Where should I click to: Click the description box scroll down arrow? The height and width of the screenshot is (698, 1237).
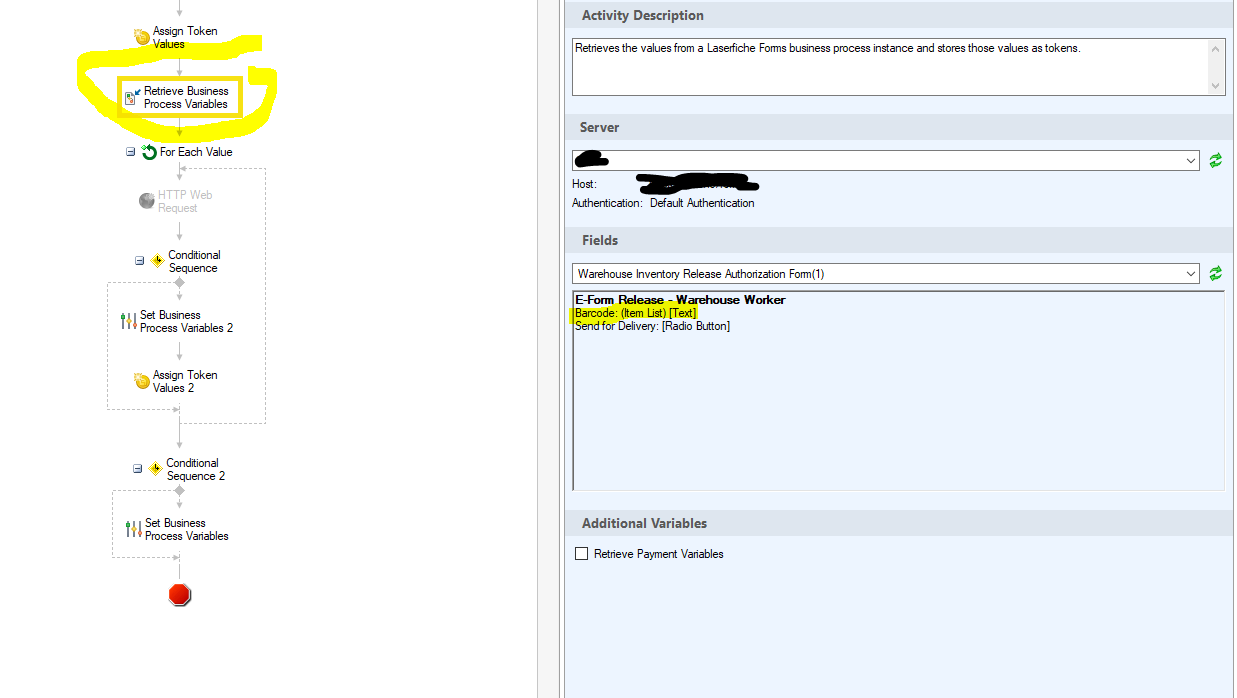point(1216,86)
